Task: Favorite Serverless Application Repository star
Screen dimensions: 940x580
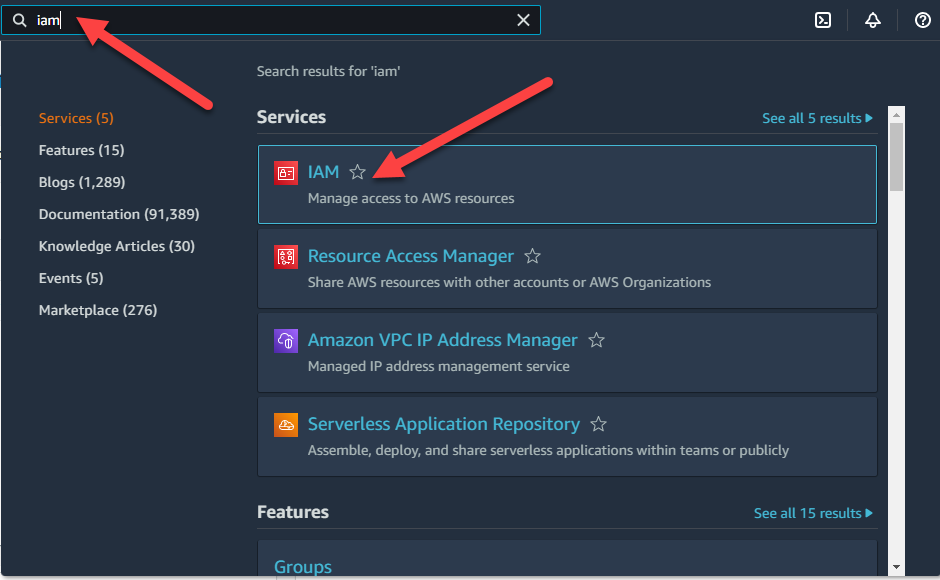Action: pyautogui.click(x=598, y=424)
